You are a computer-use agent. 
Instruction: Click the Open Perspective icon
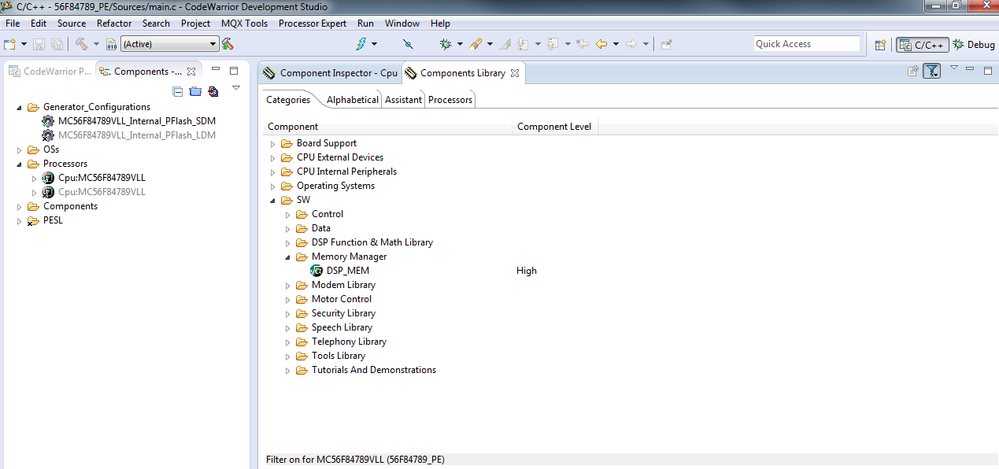pyautogui.click(x=880, y=45)
